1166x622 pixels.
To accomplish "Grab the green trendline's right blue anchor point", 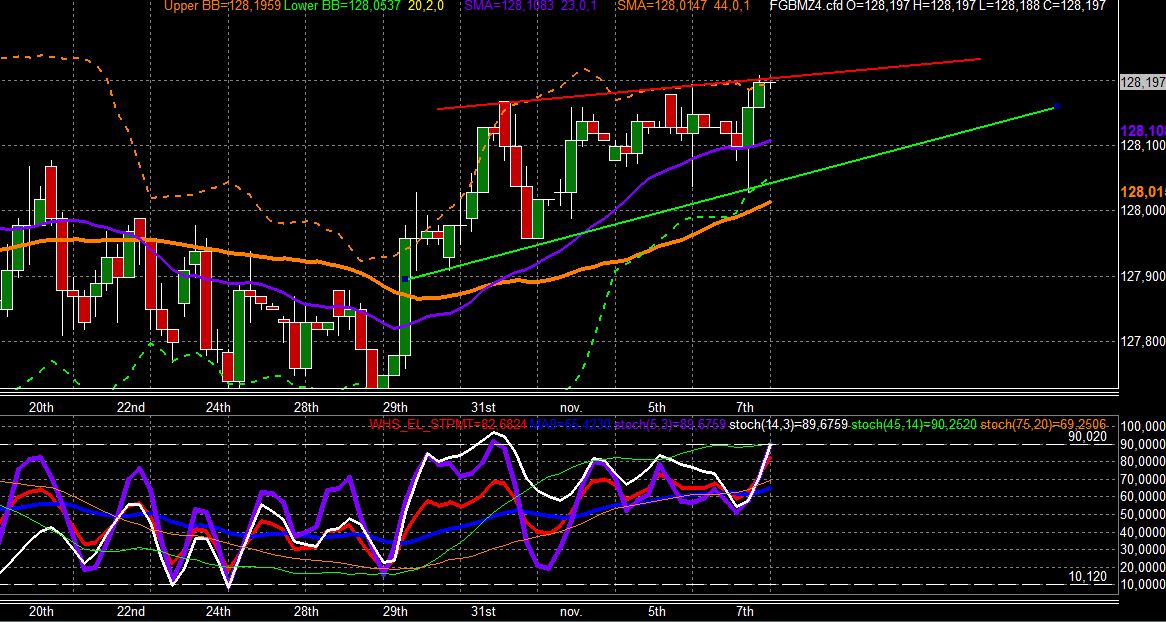I will point(1057,107).
